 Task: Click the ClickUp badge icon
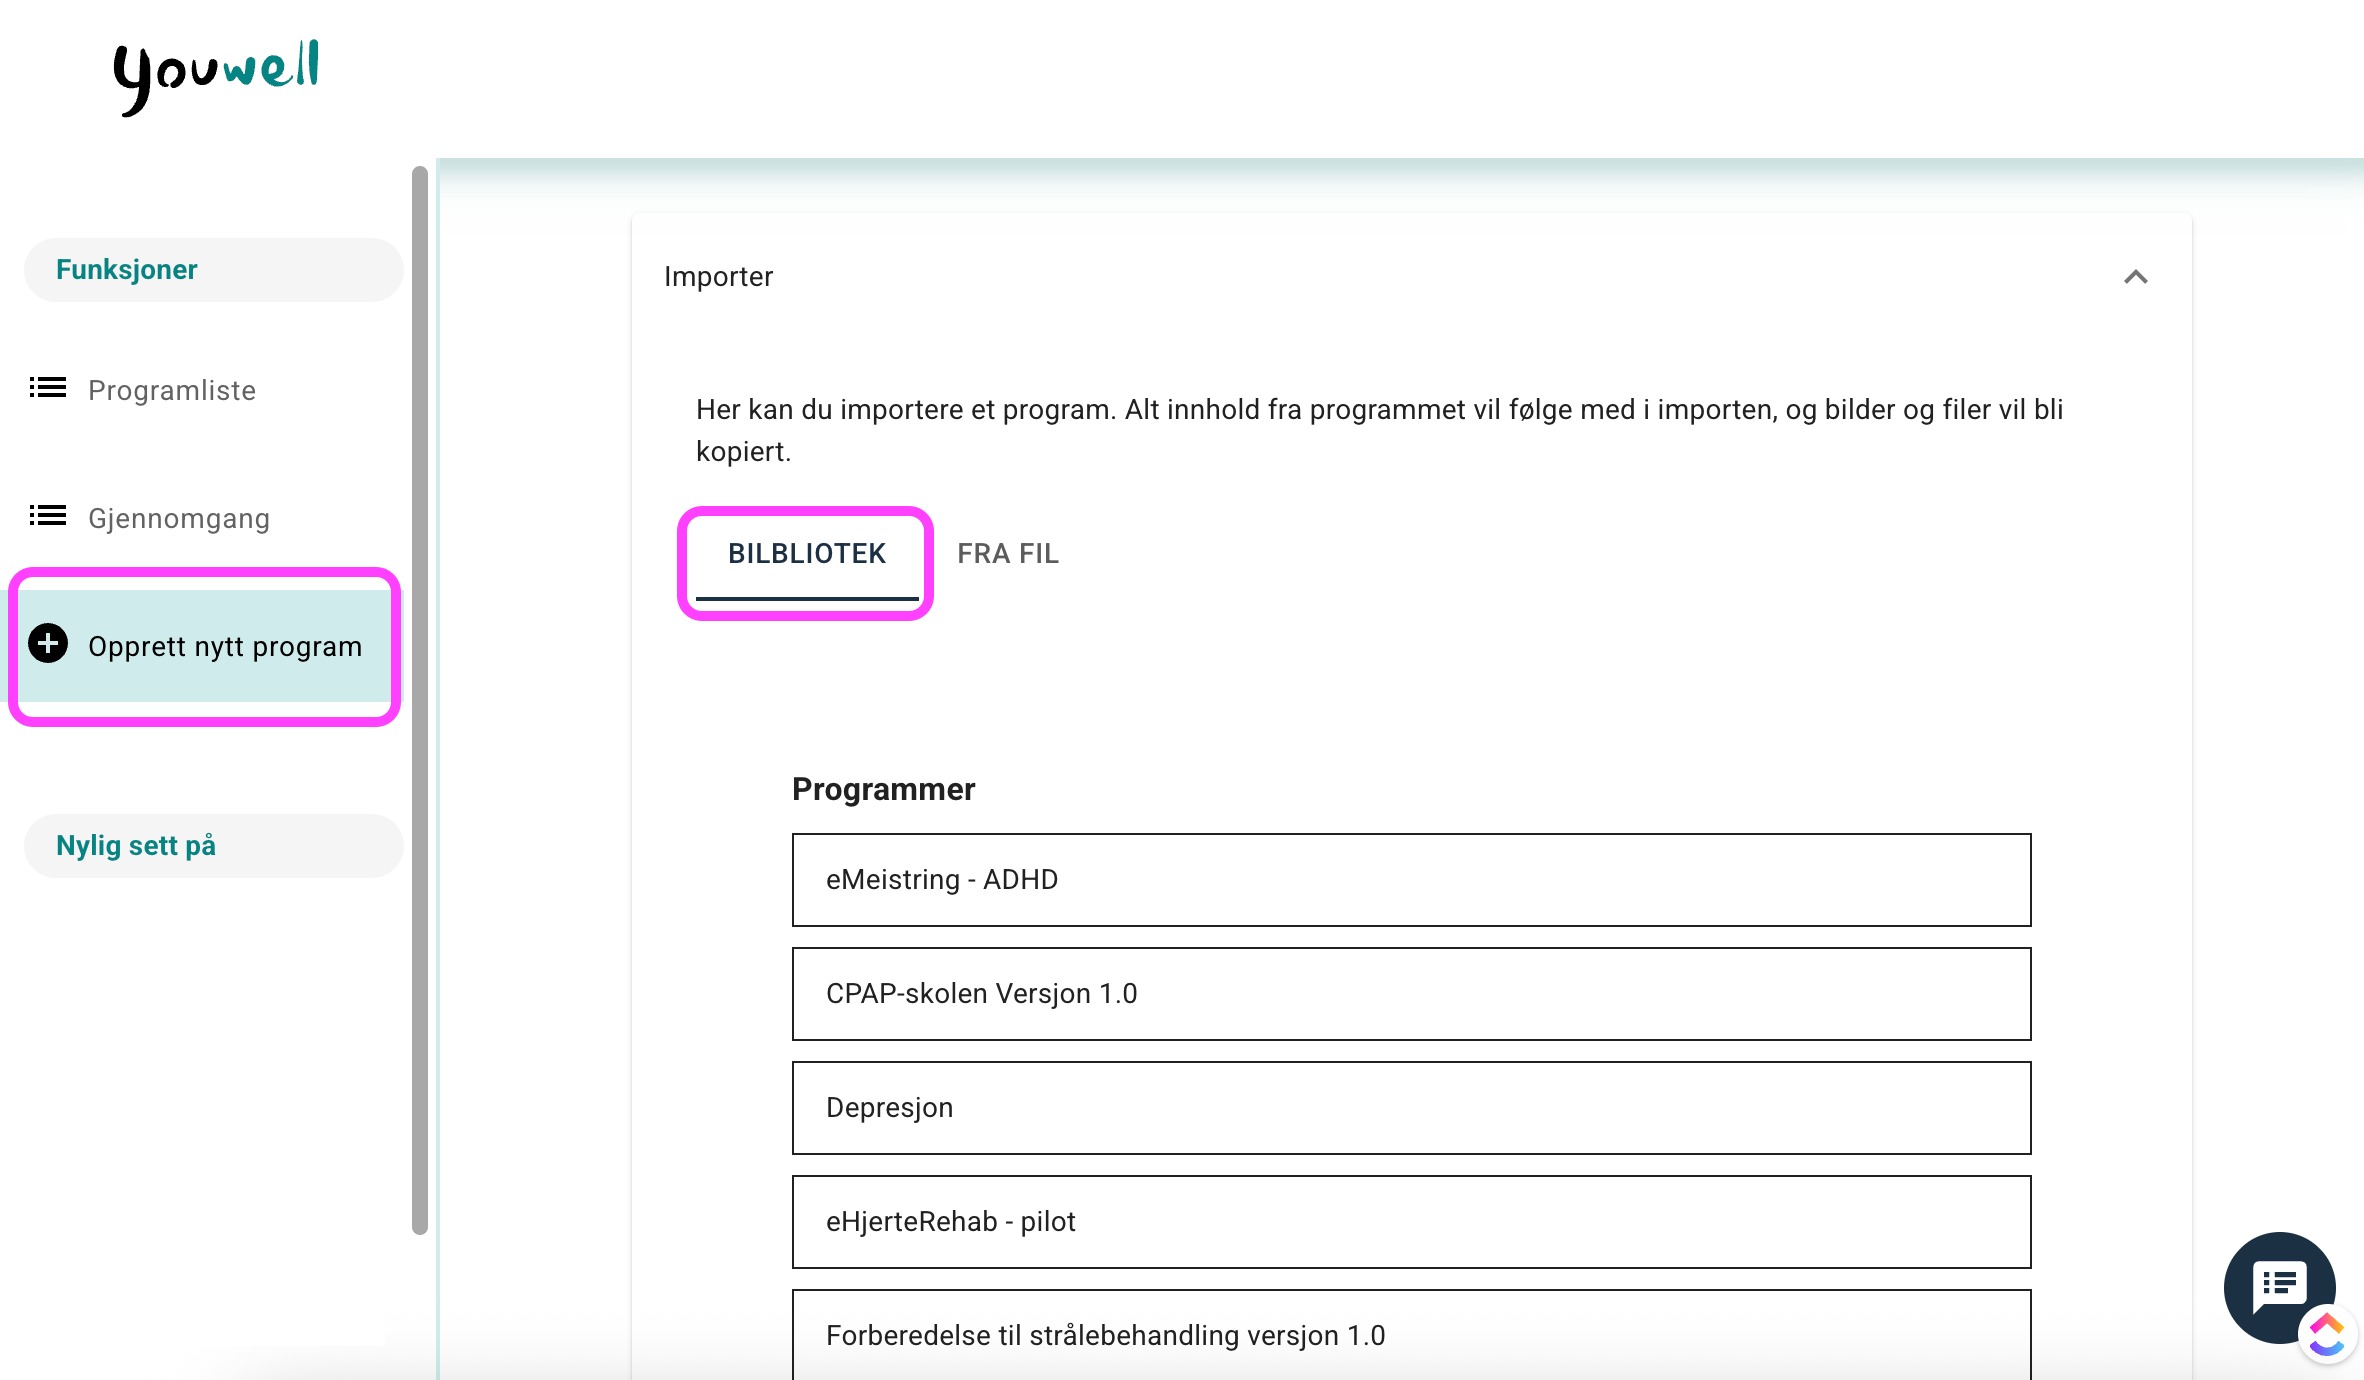tap(2328, 1334)
